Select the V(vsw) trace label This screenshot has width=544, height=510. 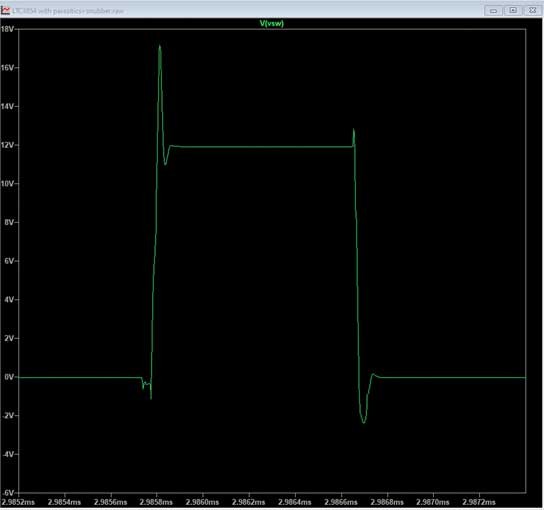tap(272, 23)
